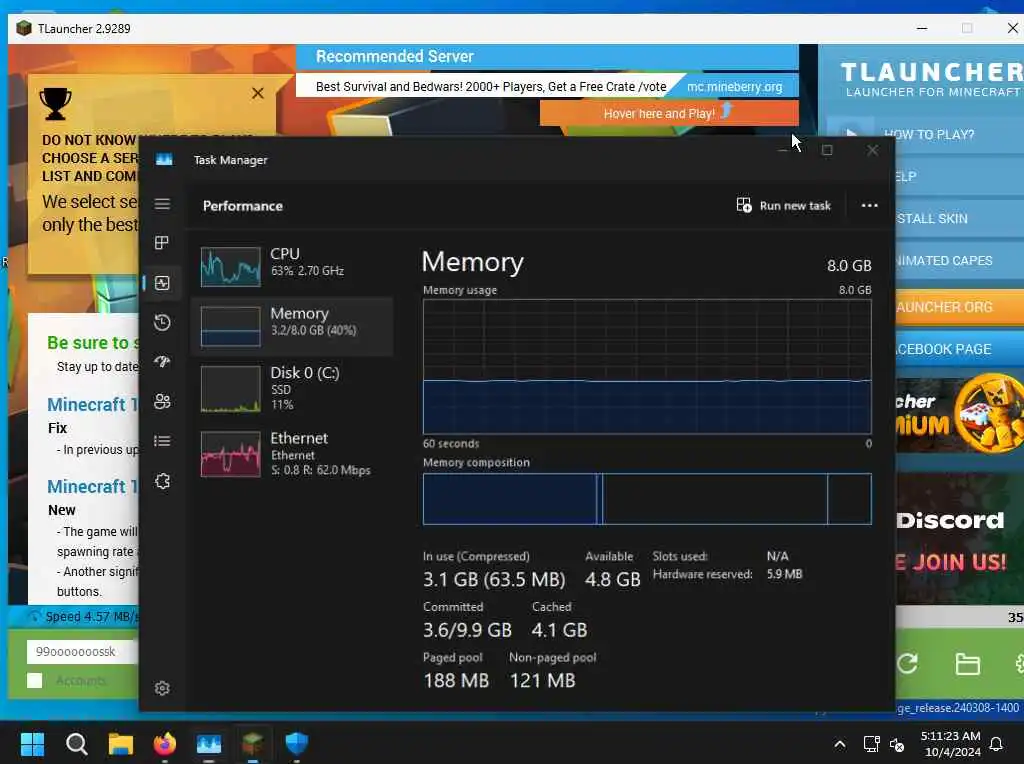Click the Memory usage graph
1024x764 pixels.
point(647,366)
